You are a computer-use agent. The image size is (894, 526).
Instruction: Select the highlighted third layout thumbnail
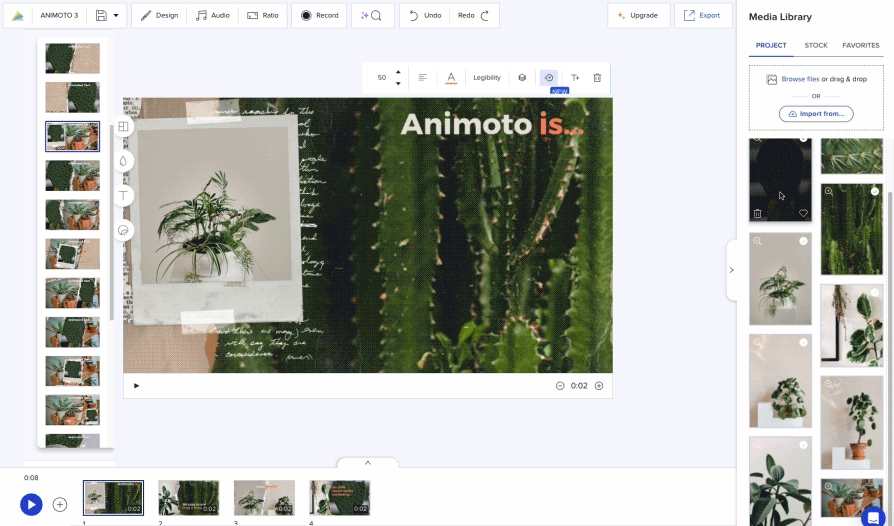point(72,137)
